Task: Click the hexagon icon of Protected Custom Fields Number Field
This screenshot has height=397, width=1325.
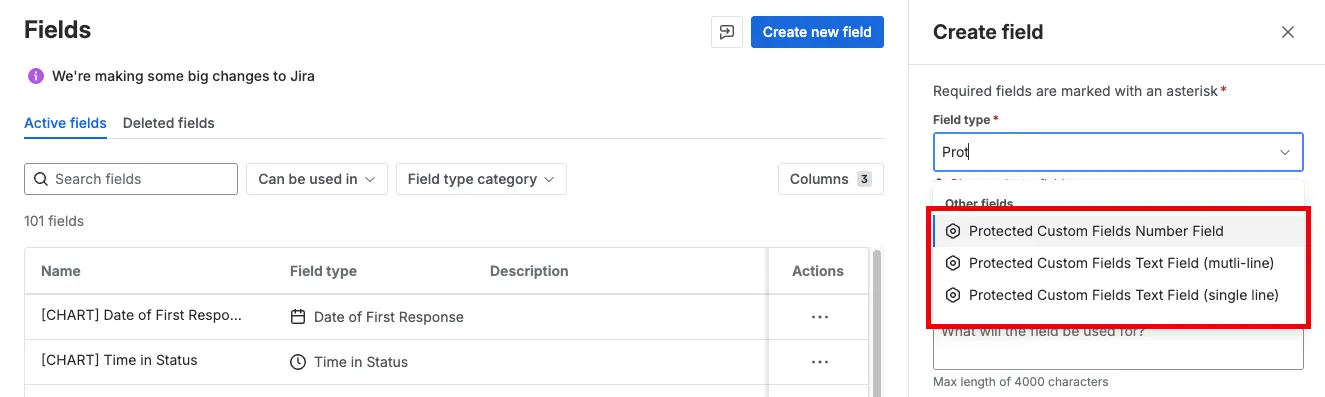Action: [953, 231]
